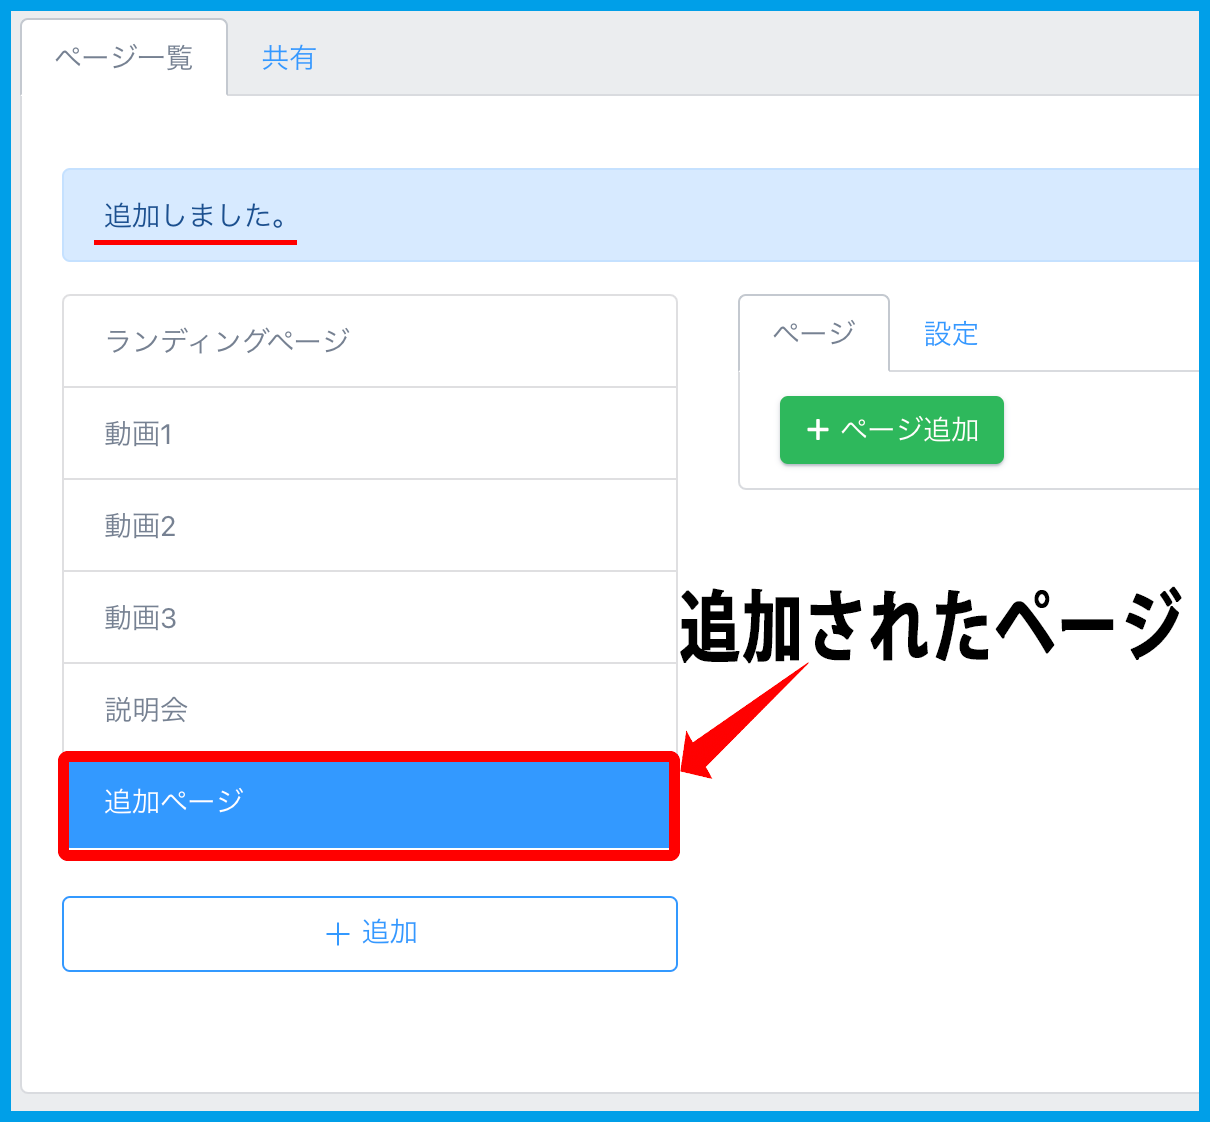Click the highlighted 追加ページ list item
The height and width of the screenshot is (1122, 1210).
pyautogui.click(x=369, y=803)
